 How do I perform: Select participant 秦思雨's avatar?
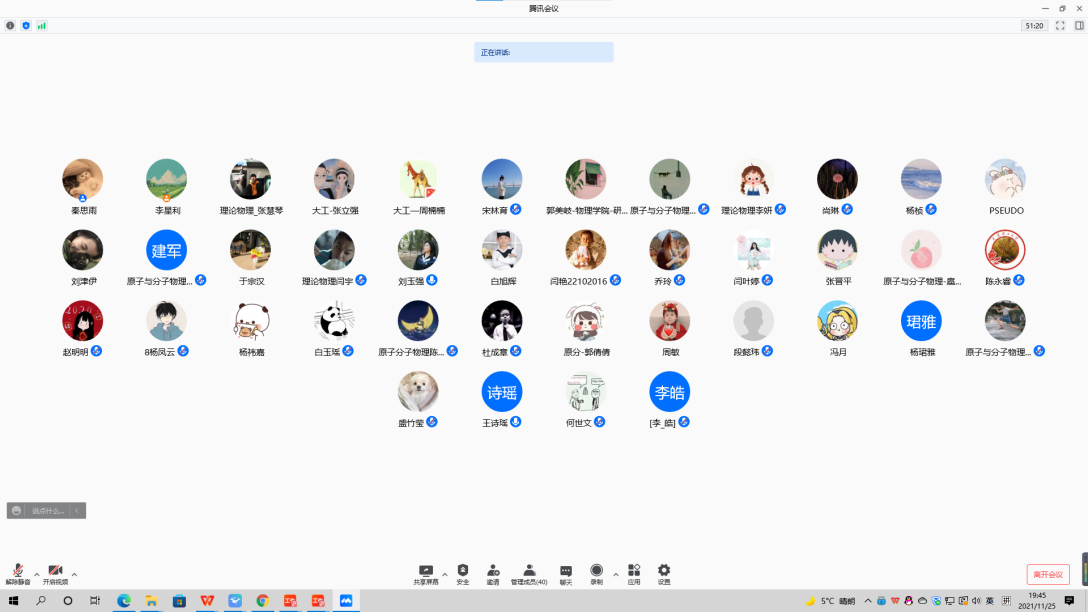pos(82,179)
